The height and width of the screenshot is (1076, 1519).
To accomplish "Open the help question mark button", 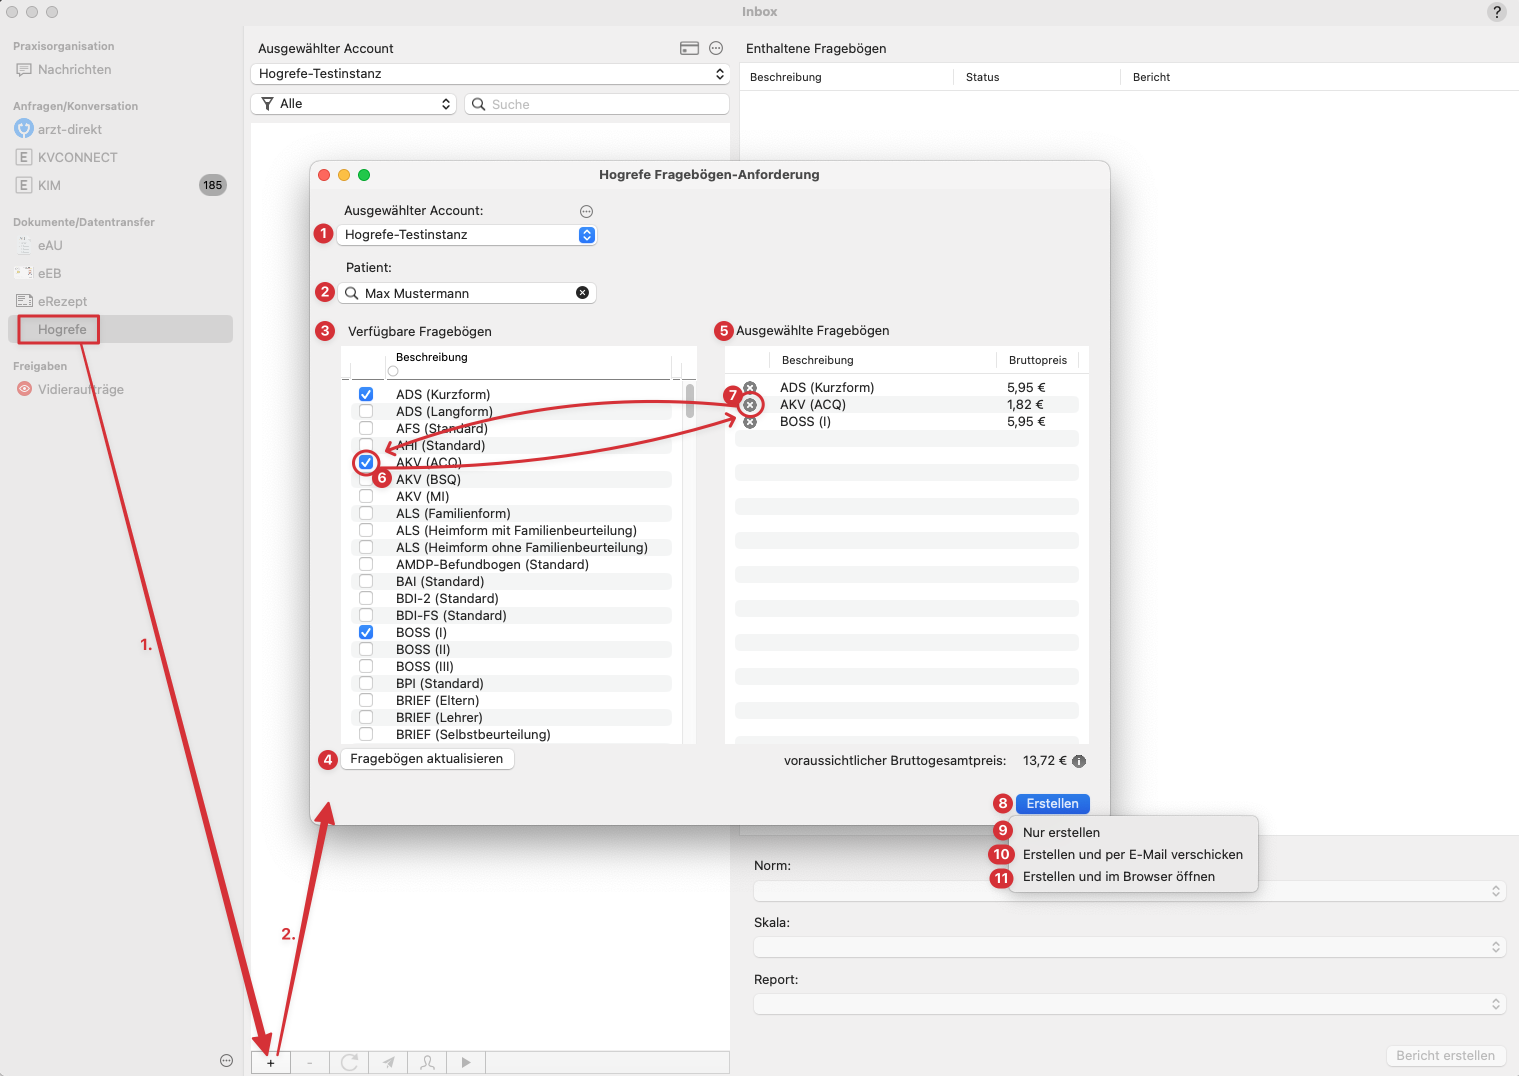I will [1497, 12].
